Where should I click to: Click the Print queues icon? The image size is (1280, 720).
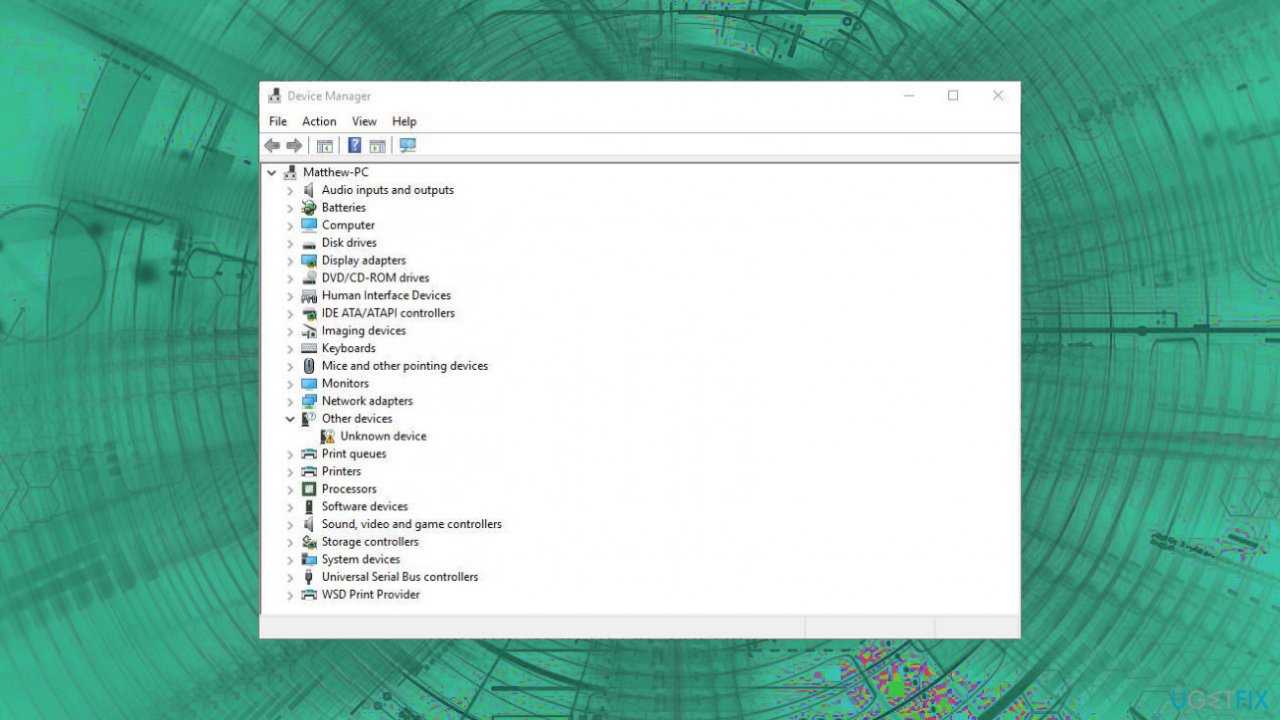309,454
